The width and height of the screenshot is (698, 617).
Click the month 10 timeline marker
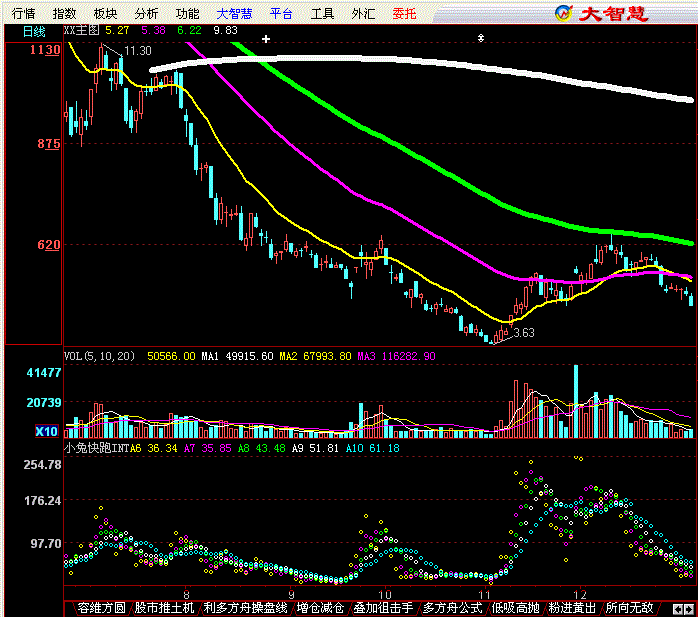(385, 594)
